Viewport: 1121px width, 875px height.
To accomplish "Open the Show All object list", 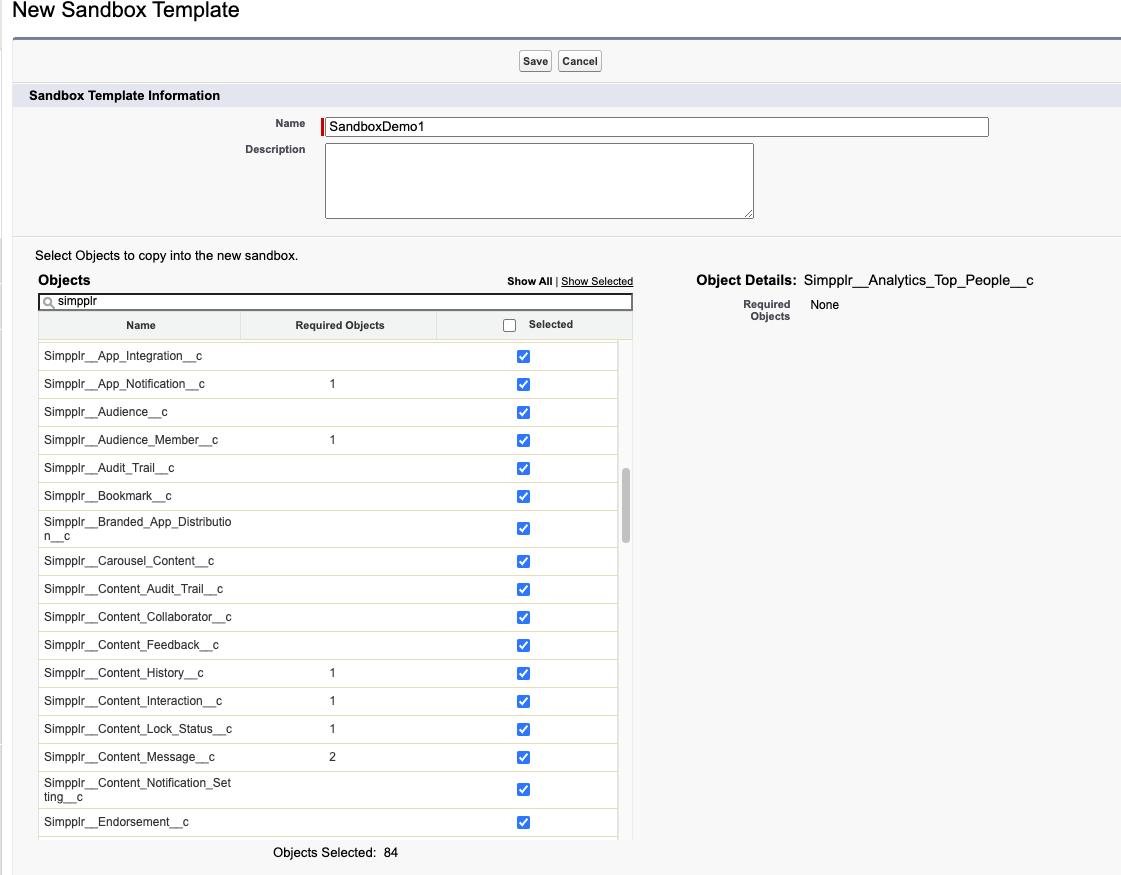I will click(529, 281).
